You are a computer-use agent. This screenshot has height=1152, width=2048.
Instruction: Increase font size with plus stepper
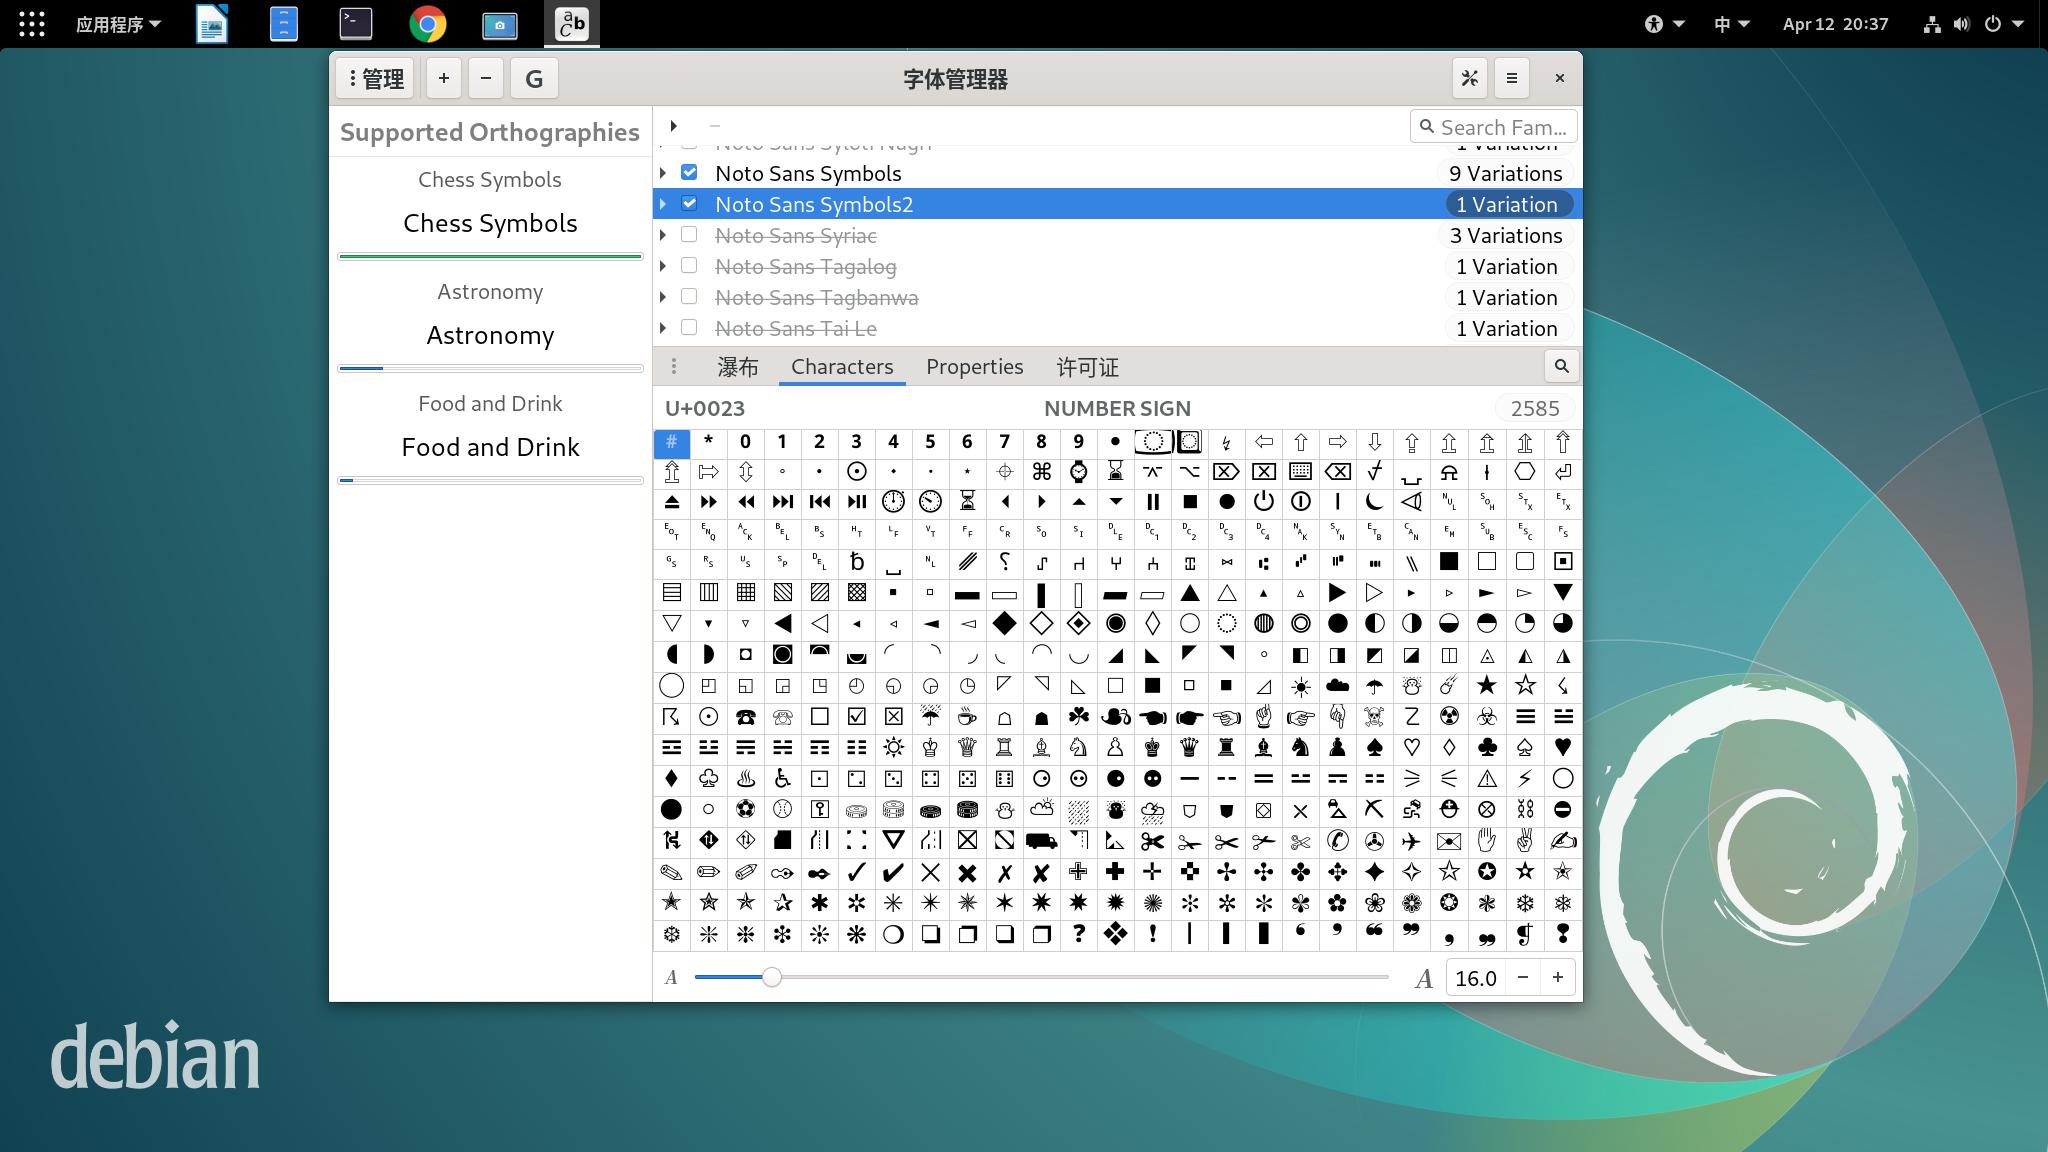coord(1558,978)
